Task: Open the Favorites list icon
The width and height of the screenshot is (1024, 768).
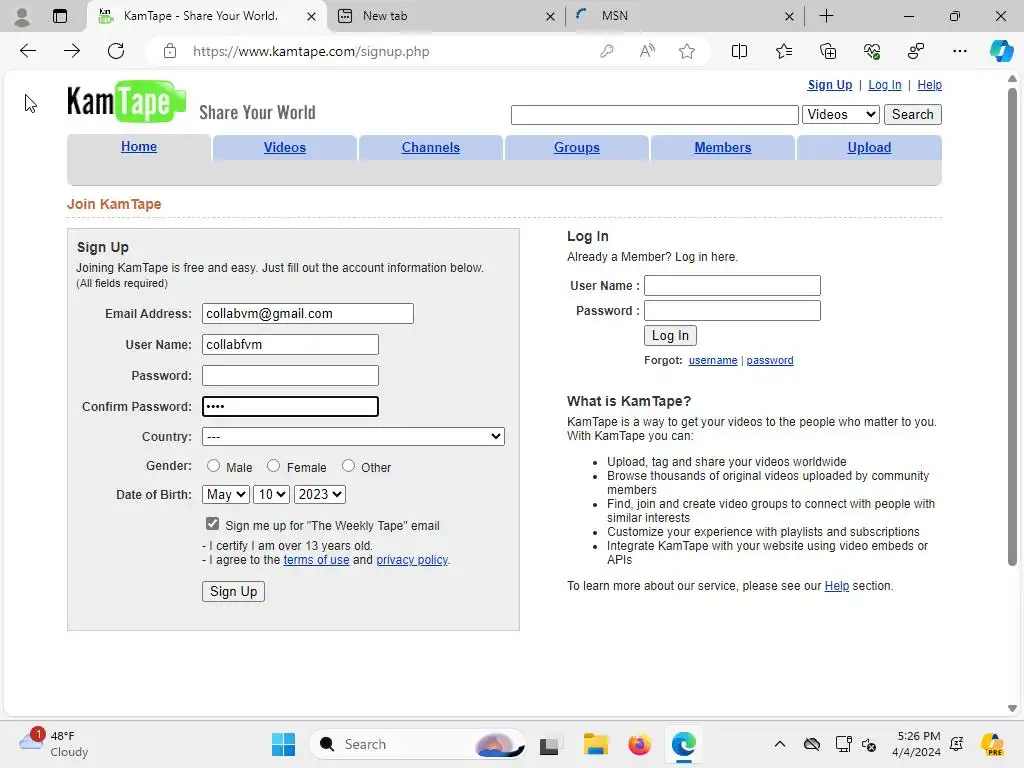Action: [x=784, y=51]
